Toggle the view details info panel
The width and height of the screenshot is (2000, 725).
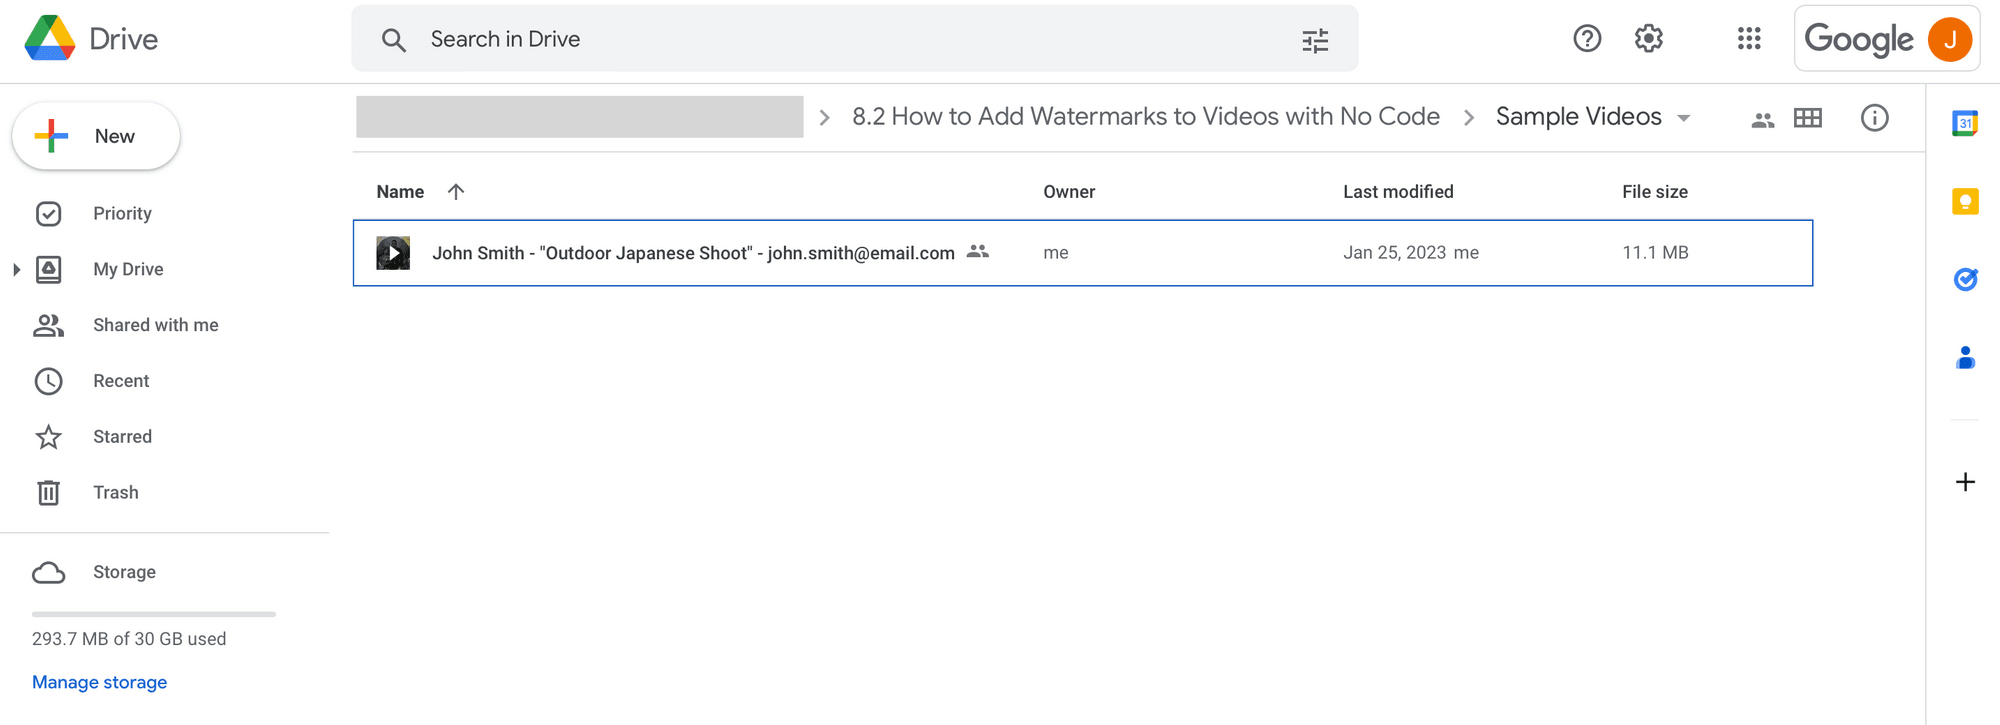pyautogui.click(x=1874, y=118)
